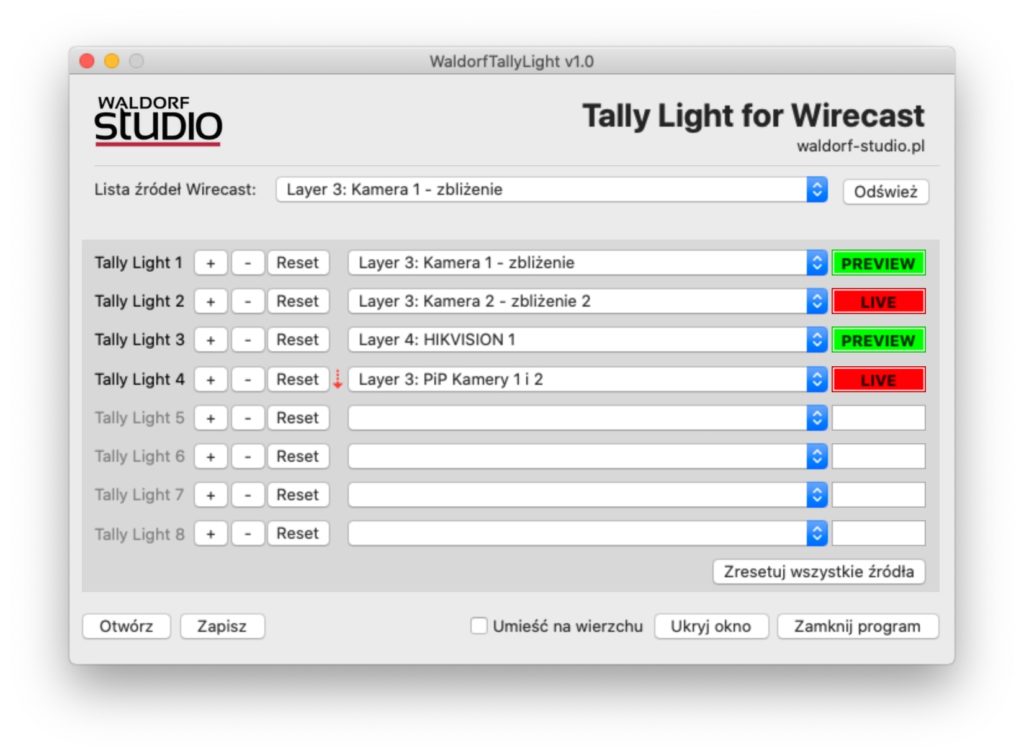The height and width of the screenshot is (756, 1024).
Task: Click the Otwórz button
Action: click(126, 626)
